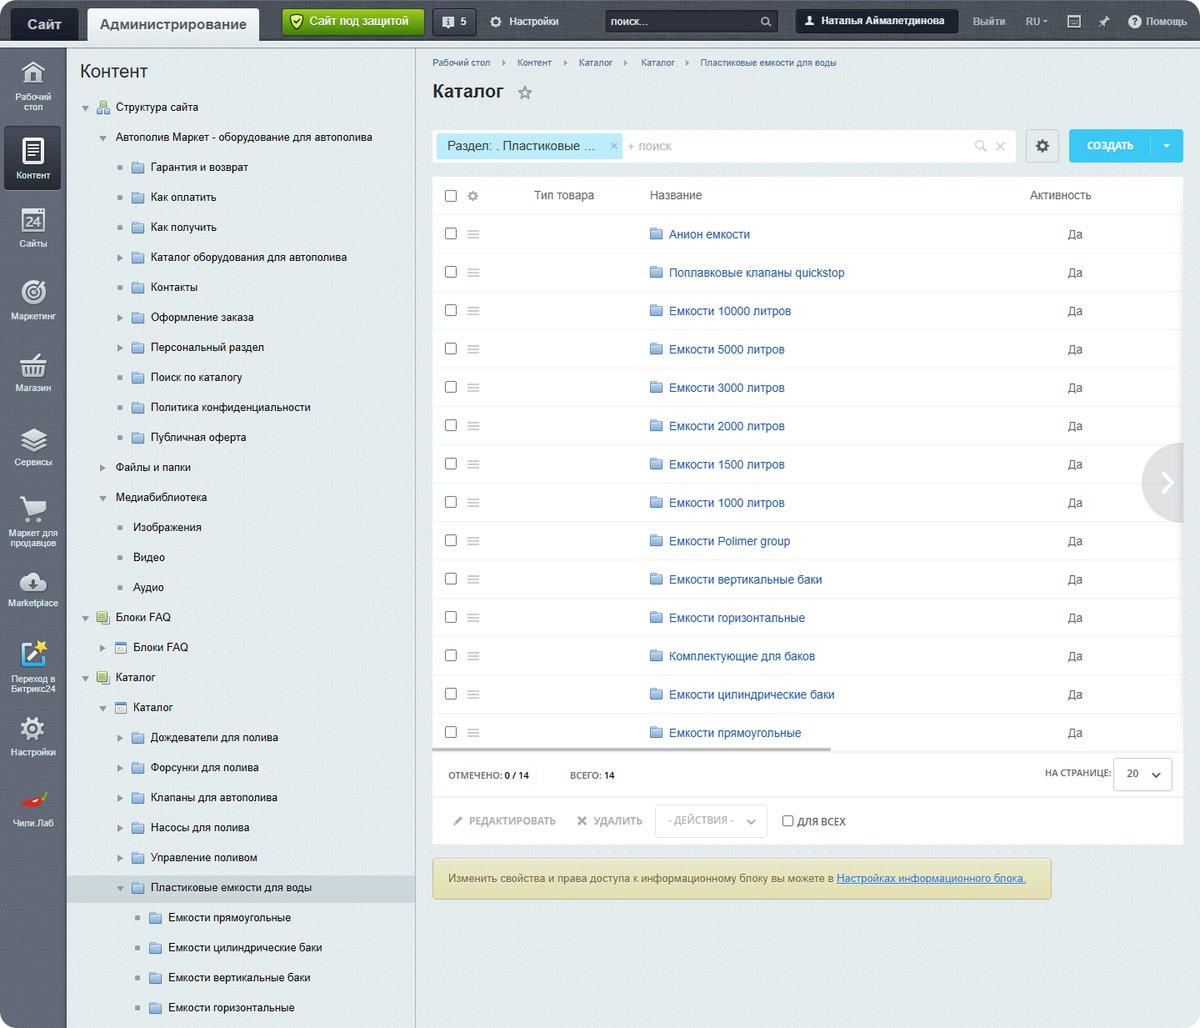
Task: Enable the Для всех checkbox
Action: point(787,821)
